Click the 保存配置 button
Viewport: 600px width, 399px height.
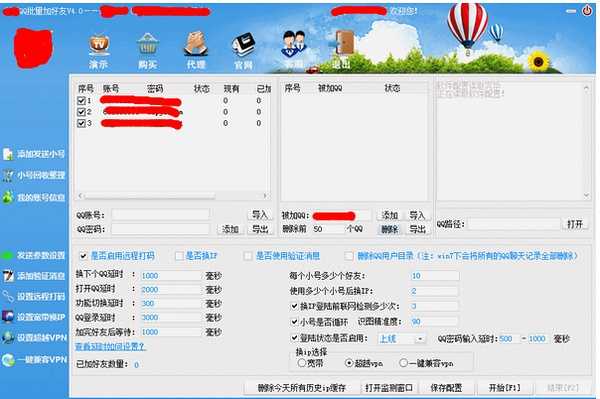(x=447, y=388)
